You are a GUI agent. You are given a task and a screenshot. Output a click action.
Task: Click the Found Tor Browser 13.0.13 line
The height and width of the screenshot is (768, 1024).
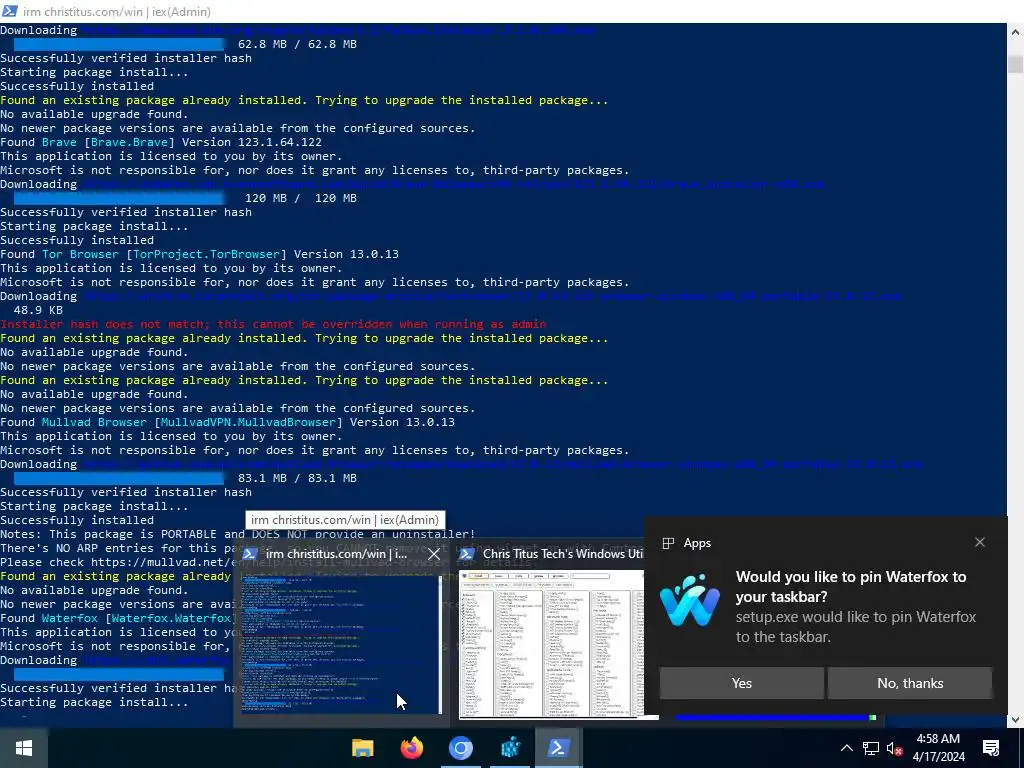[x=199, y=254]
